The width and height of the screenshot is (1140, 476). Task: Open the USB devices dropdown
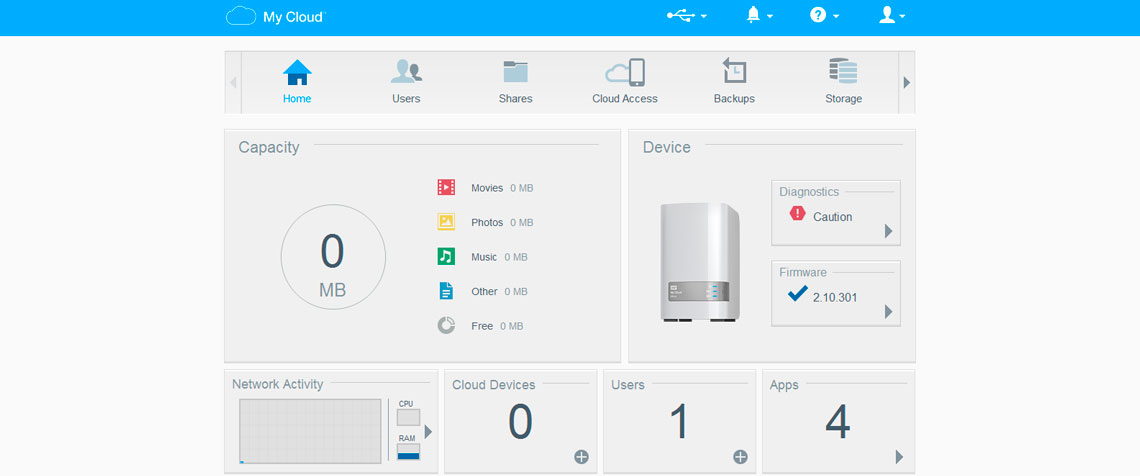click(x=686, y=16)
